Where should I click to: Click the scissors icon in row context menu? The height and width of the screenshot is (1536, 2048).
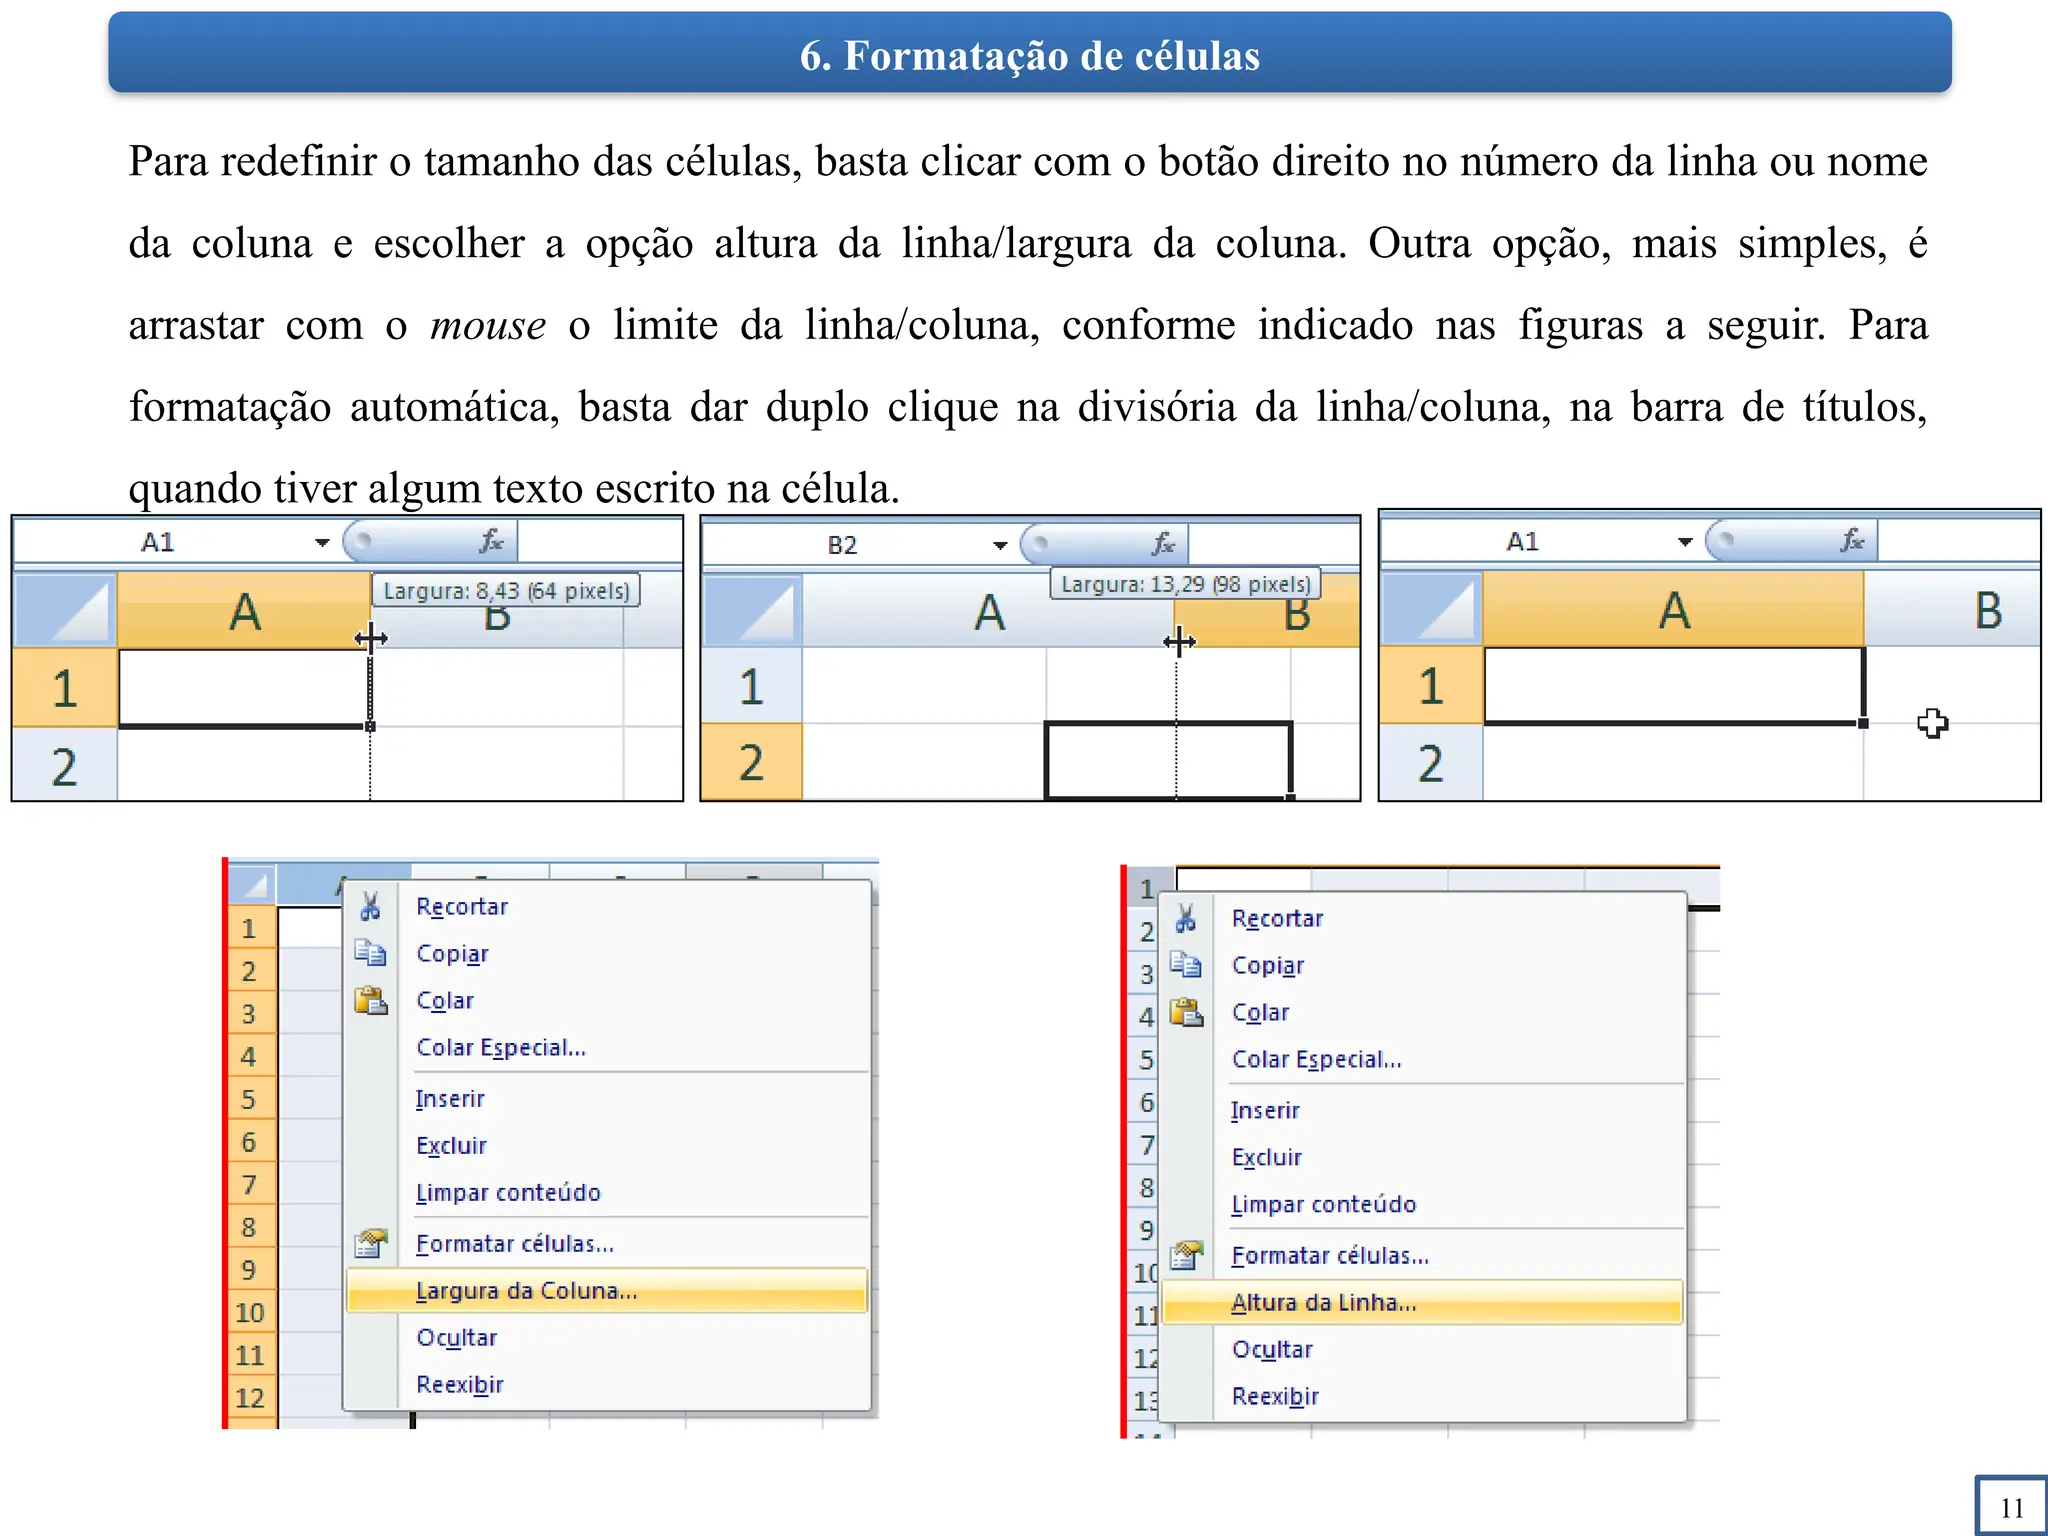click(x=1186, y=918)
